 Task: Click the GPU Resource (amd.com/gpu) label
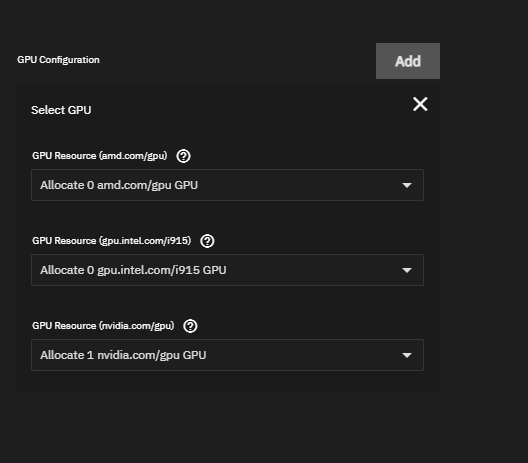coord(100,156)
